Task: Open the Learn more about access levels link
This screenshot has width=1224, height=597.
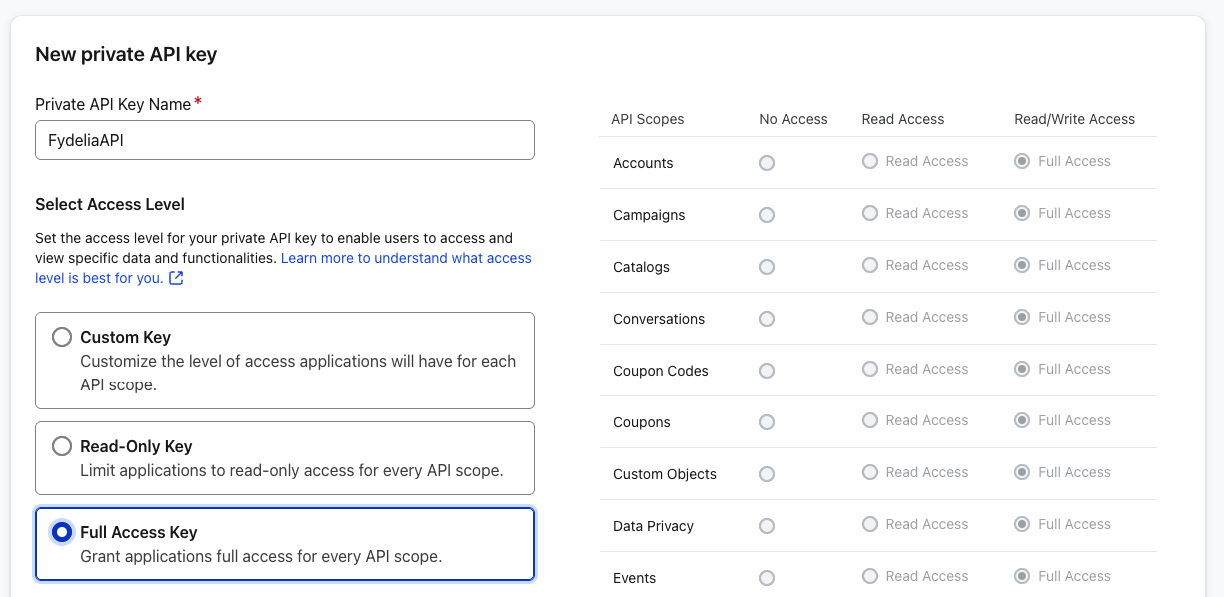Action: point(406,258)
